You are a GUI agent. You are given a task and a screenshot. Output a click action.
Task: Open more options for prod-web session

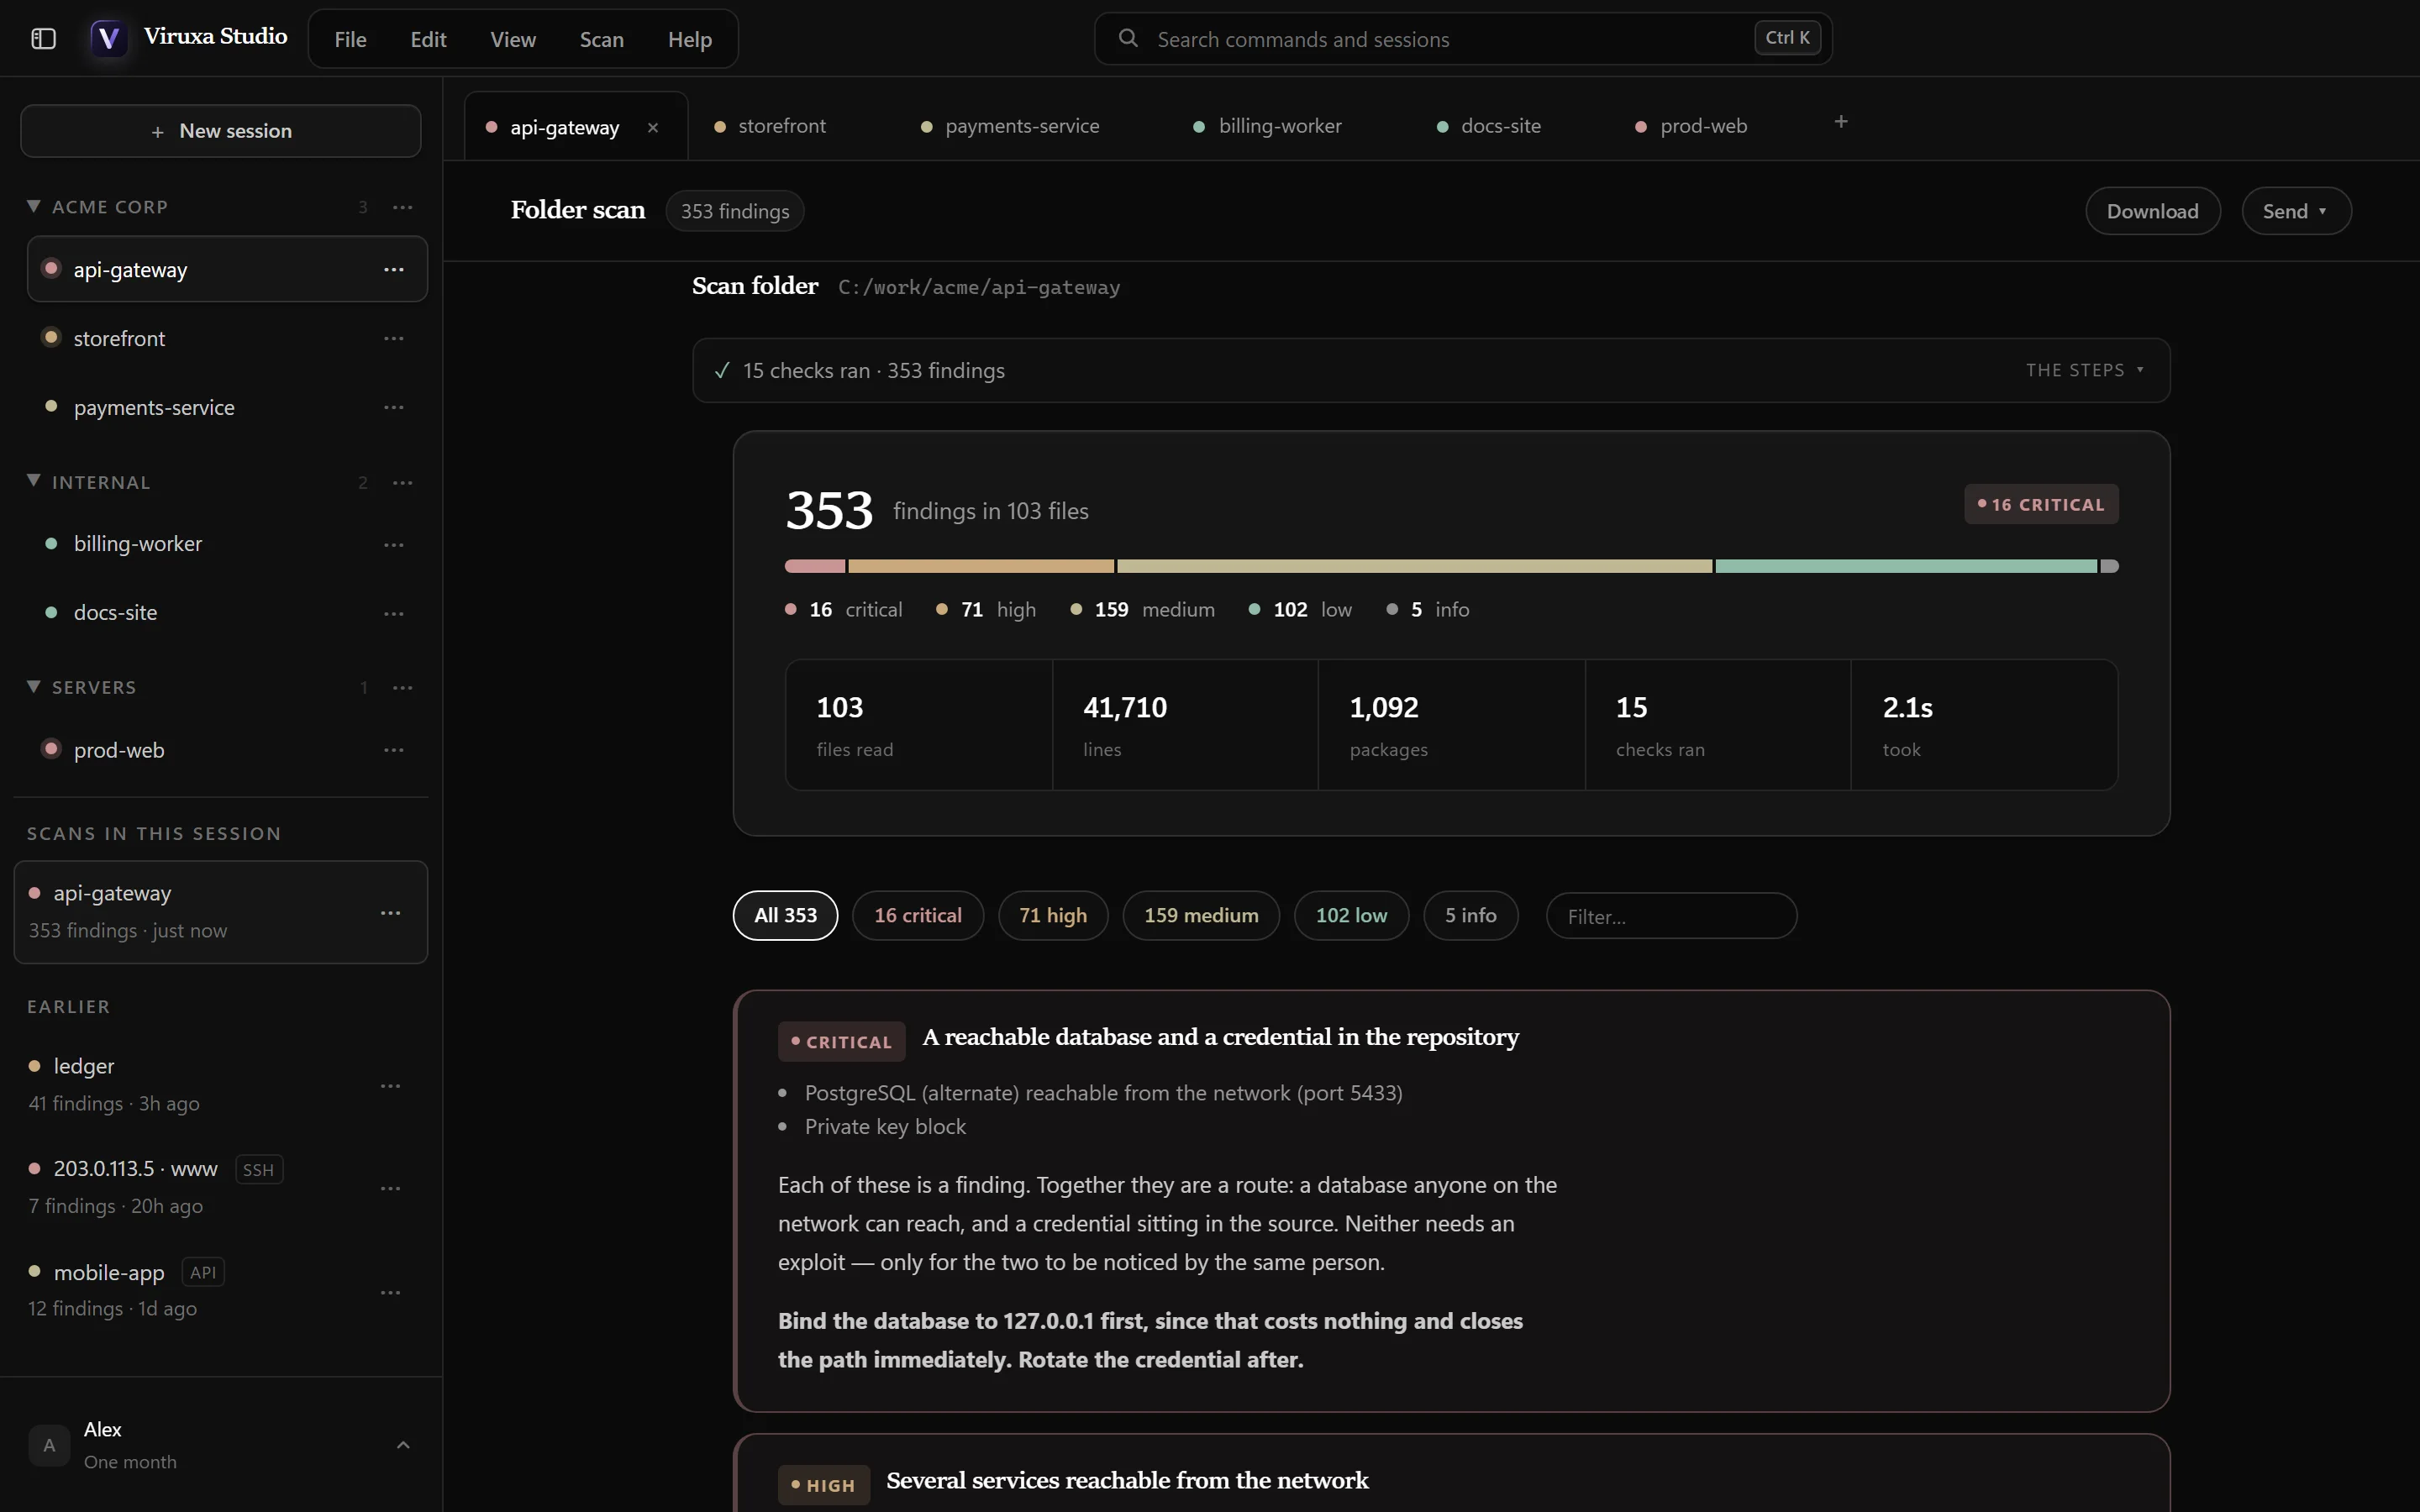tap(394, 750)
